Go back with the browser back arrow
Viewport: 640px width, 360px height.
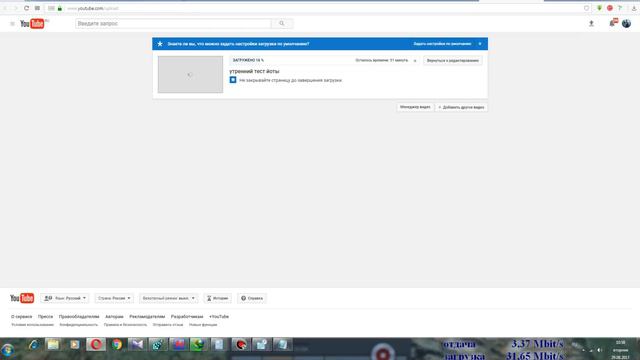[5, 8]
